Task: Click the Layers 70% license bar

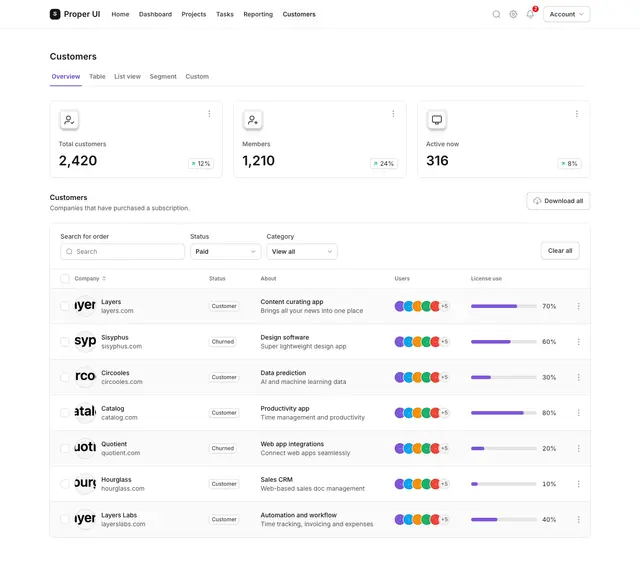Action: point(504,306)
